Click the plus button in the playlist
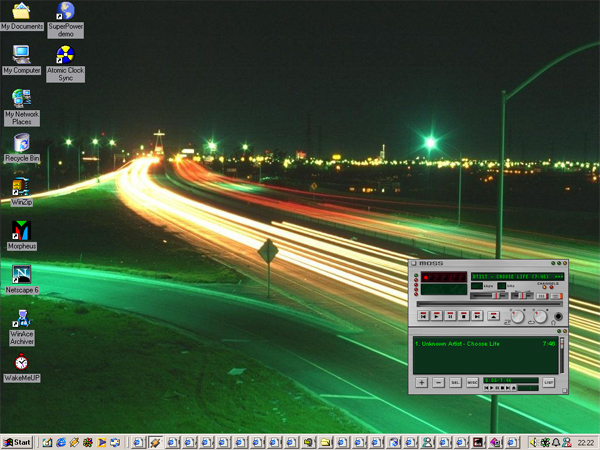 [x=422, y=382]
